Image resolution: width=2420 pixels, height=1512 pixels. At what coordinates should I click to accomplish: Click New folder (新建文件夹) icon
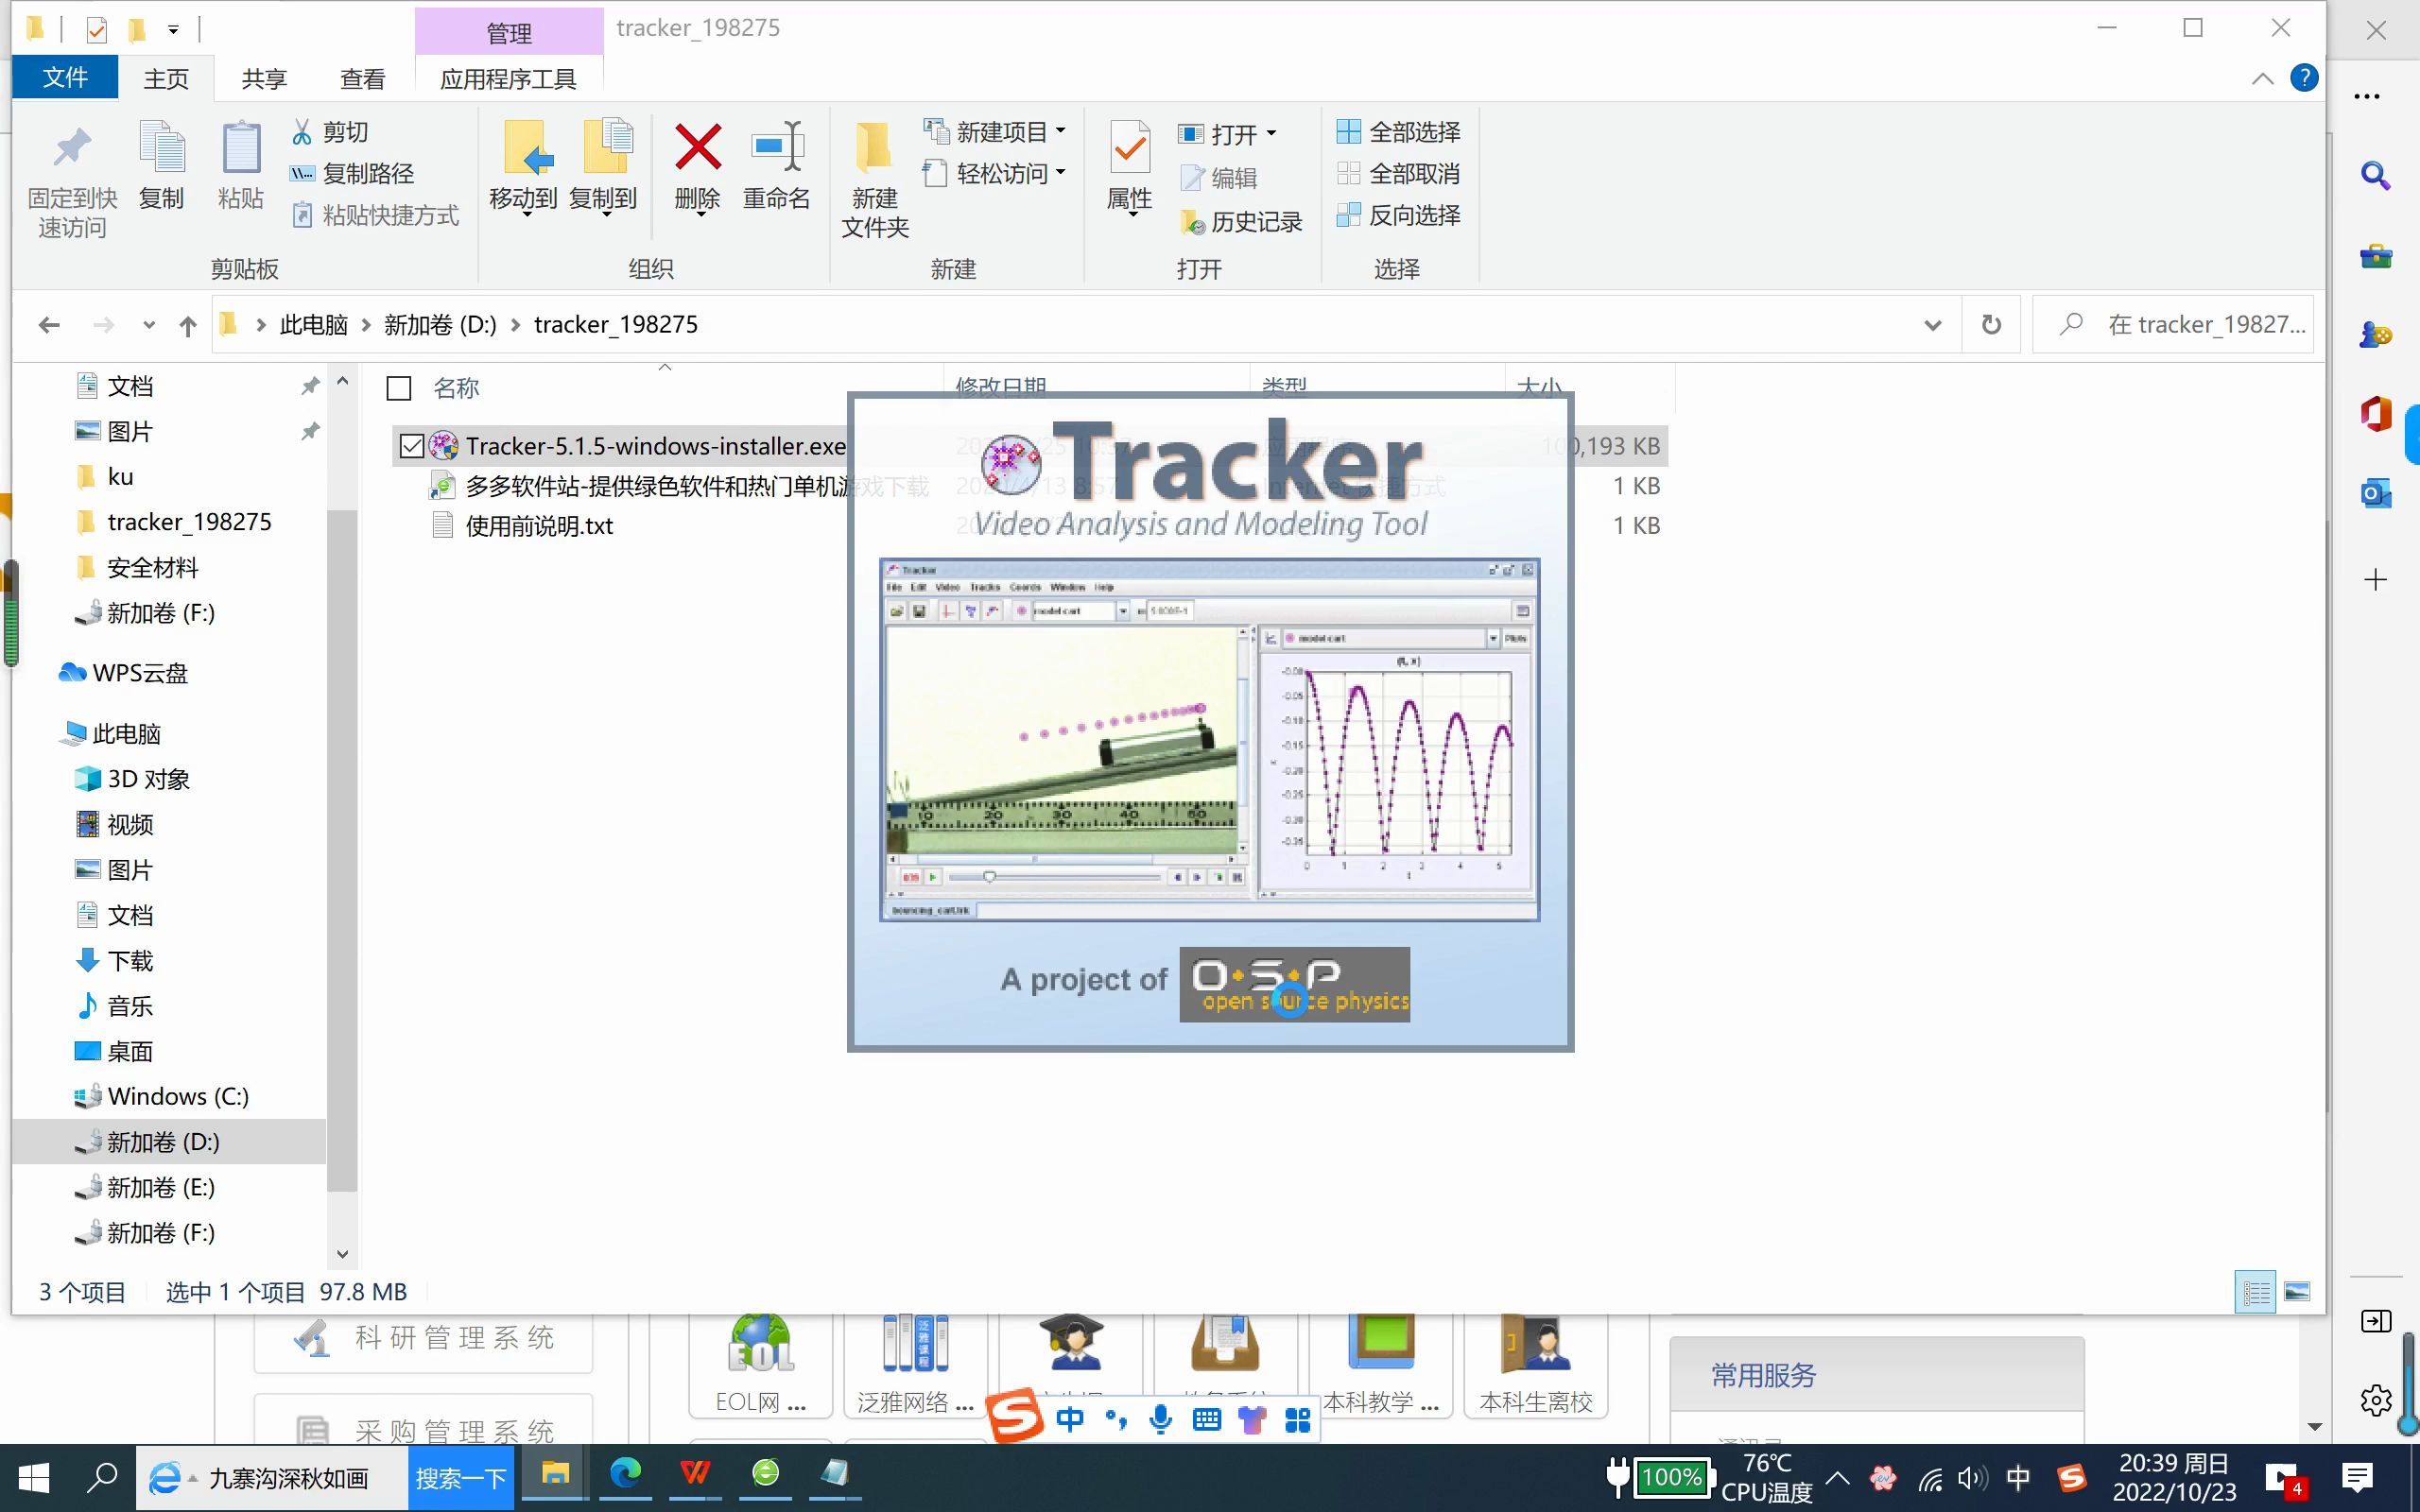873,147
